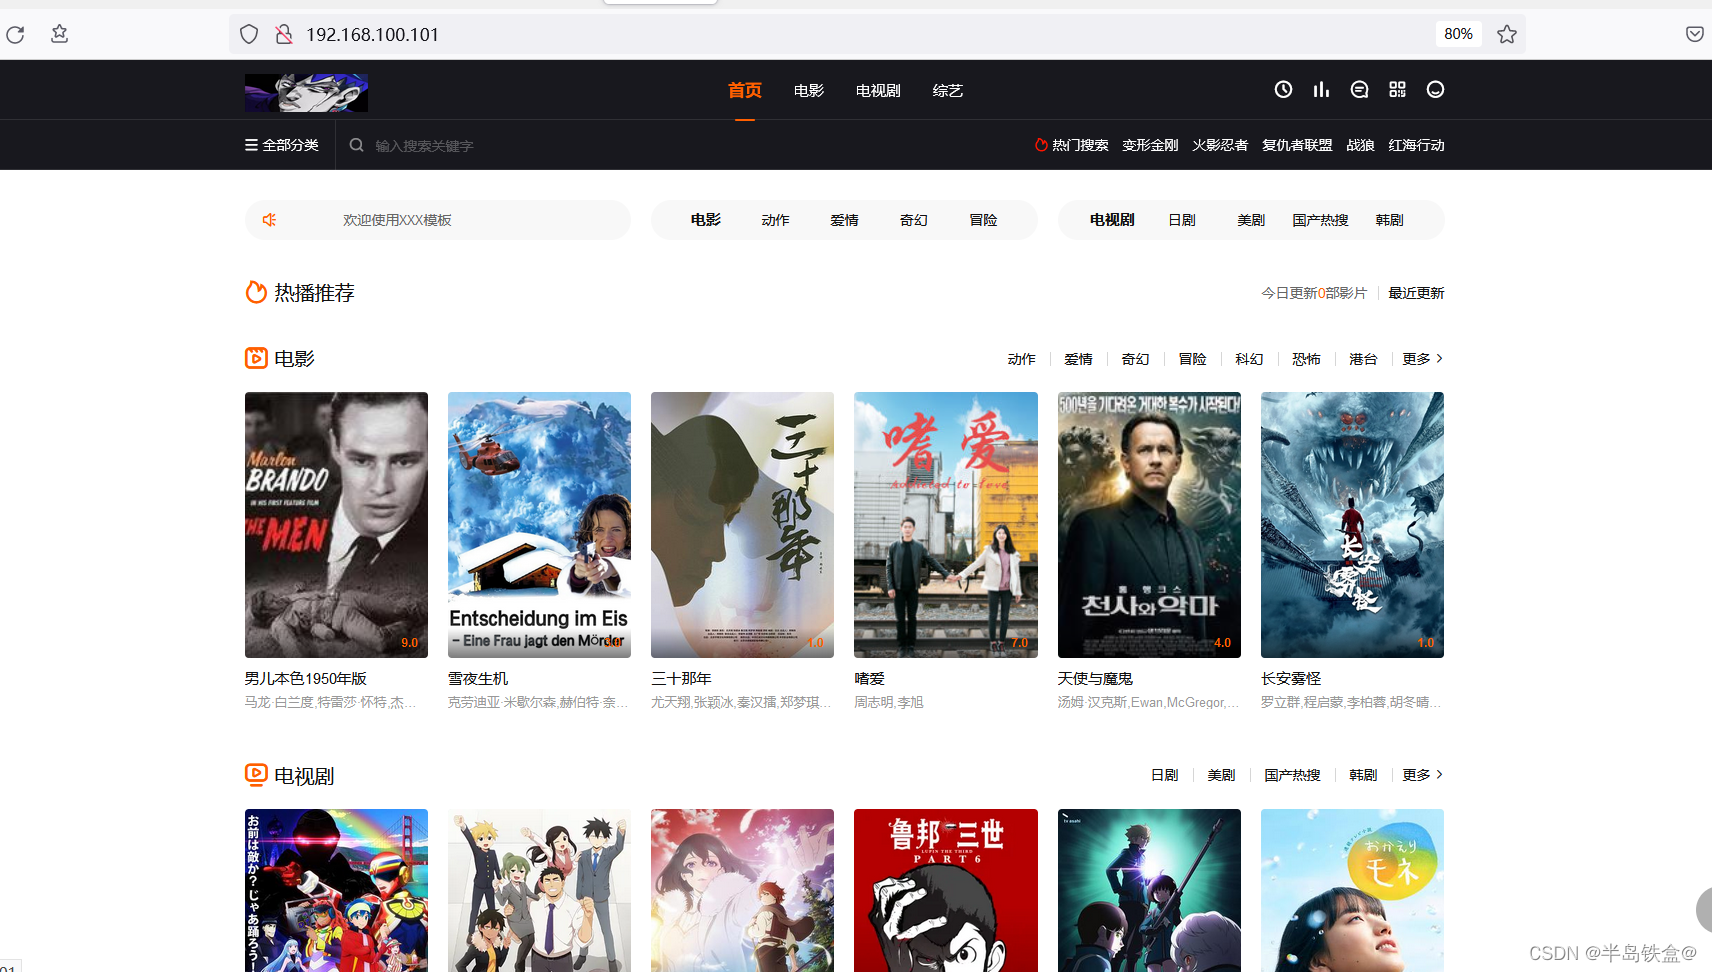
Task: Click the 欢迎使用XXX模板 announcement text
Action: (x=397, y=220)
